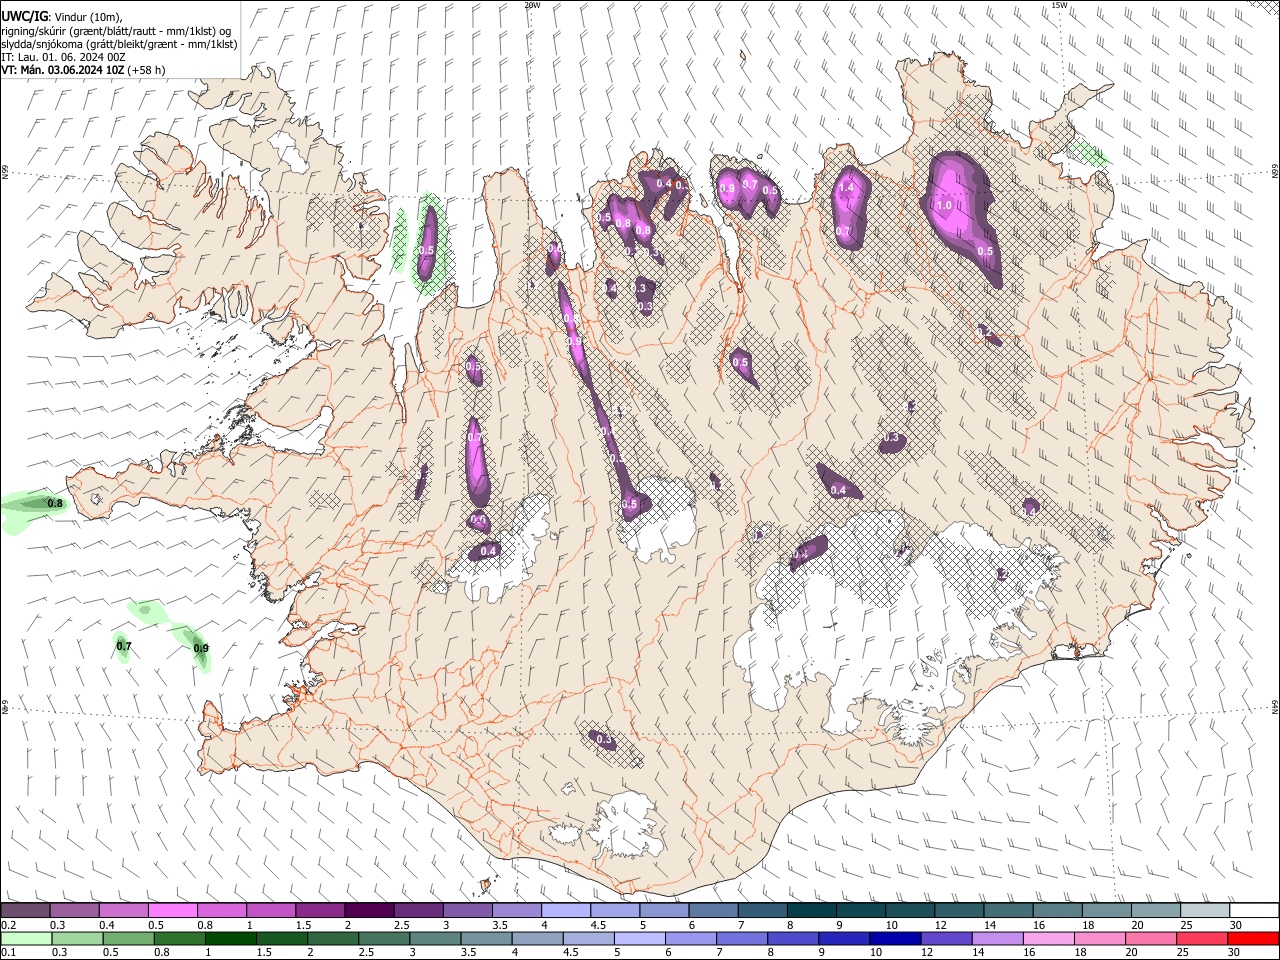Pick lower-row swatch between 2.5 and 3
Image resolution: width=1280 pixels, height=960 pixels.
point(383,938)
